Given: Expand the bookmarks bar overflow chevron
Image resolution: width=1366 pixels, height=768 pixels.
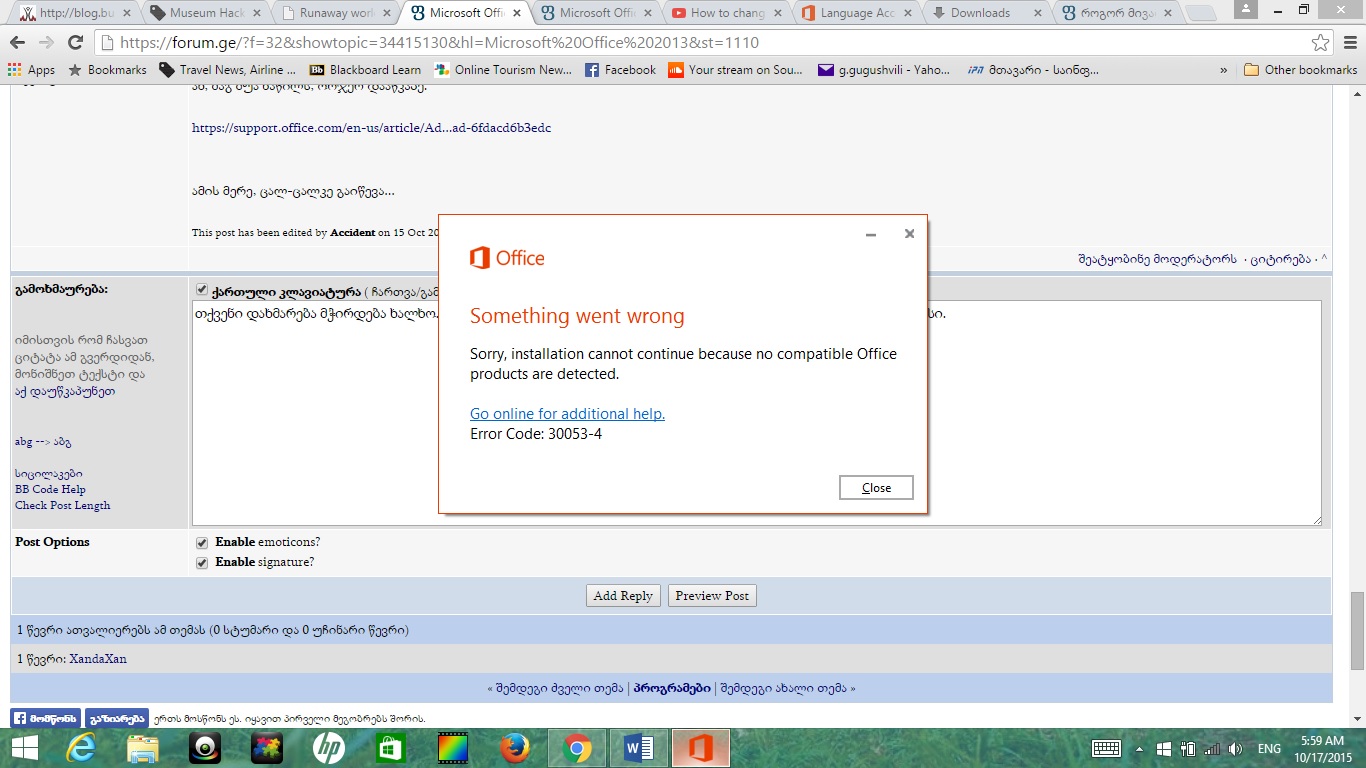Looking at the screenshot, I should pos(1224,70).
